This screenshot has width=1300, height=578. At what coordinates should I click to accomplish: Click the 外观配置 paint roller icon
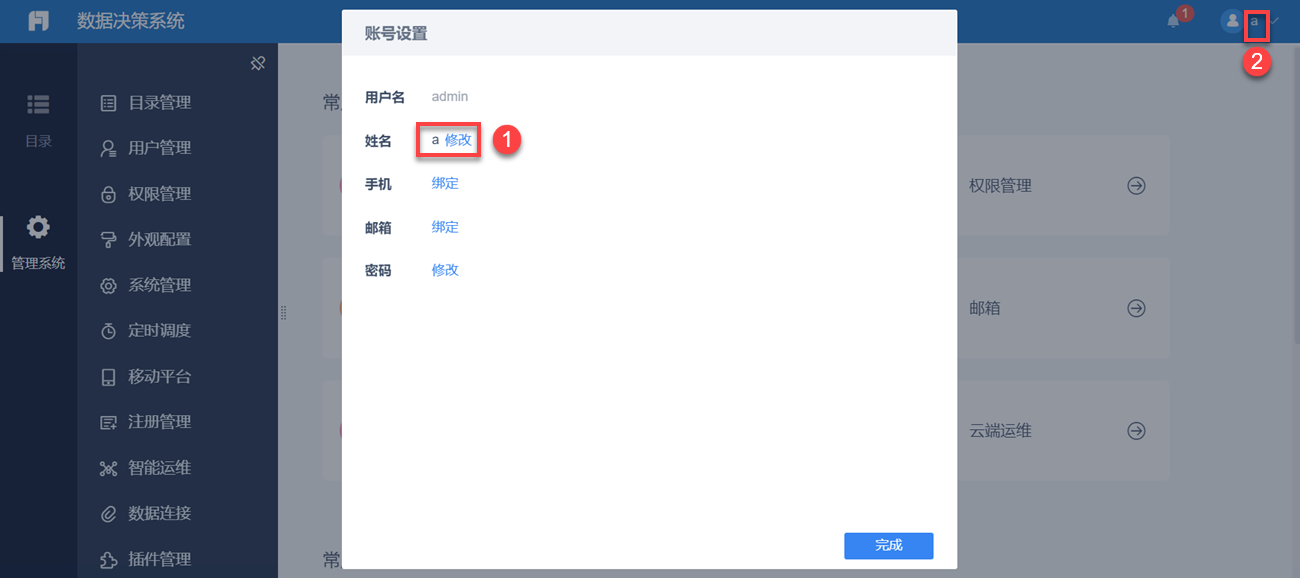pyautogui.click(x=109, y=240)
